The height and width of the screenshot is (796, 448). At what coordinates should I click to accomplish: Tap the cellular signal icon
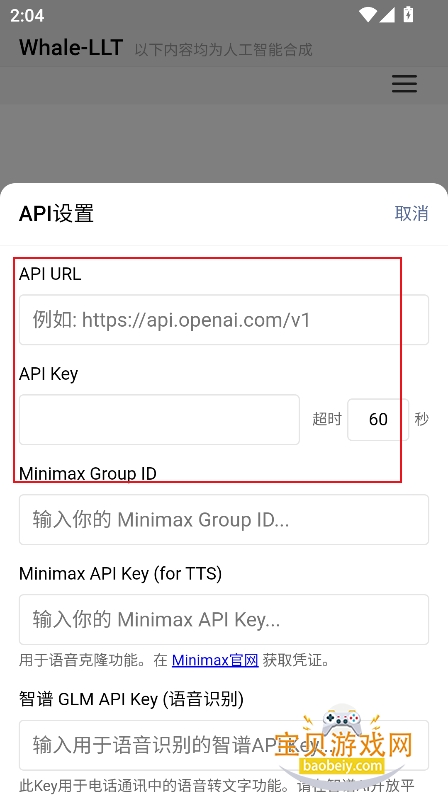[387, 15]
